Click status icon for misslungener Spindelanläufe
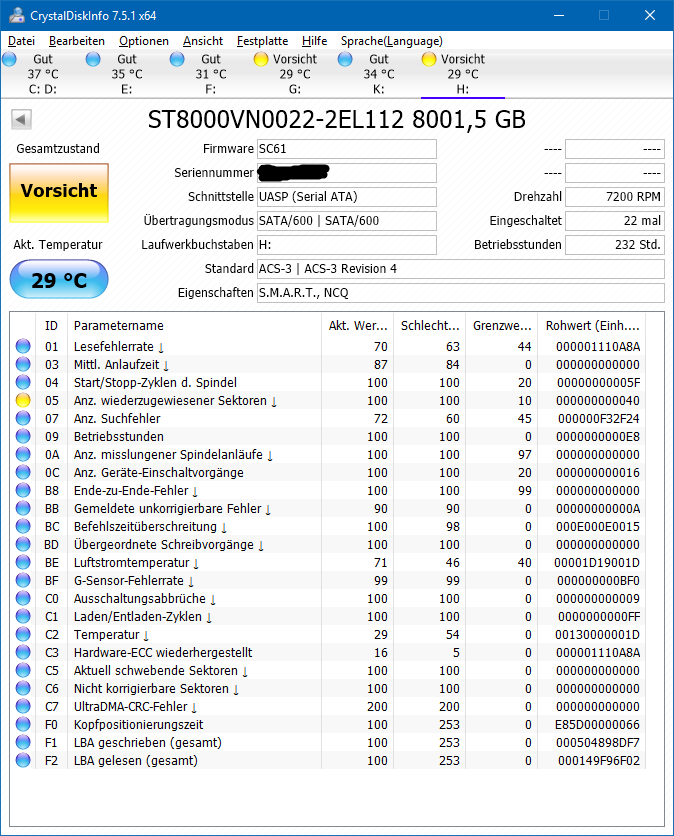 click(23, 454)
